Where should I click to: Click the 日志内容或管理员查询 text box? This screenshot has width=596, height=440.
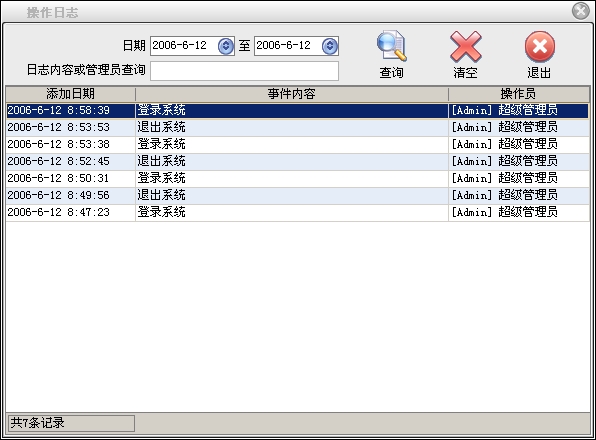coord(244,71)
